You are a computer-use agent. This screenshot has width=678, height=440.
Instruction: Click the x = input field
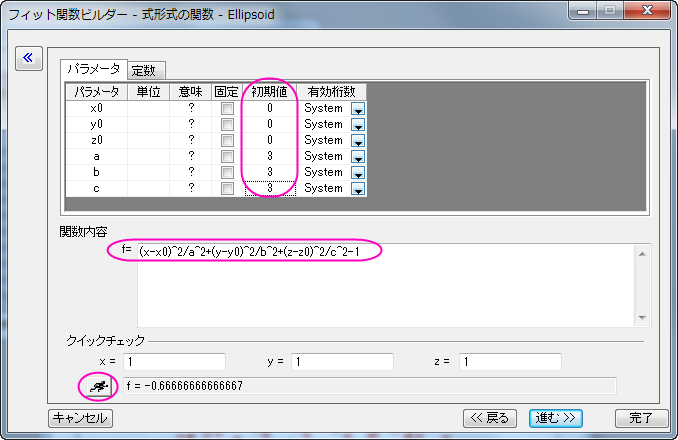point(175,362)
